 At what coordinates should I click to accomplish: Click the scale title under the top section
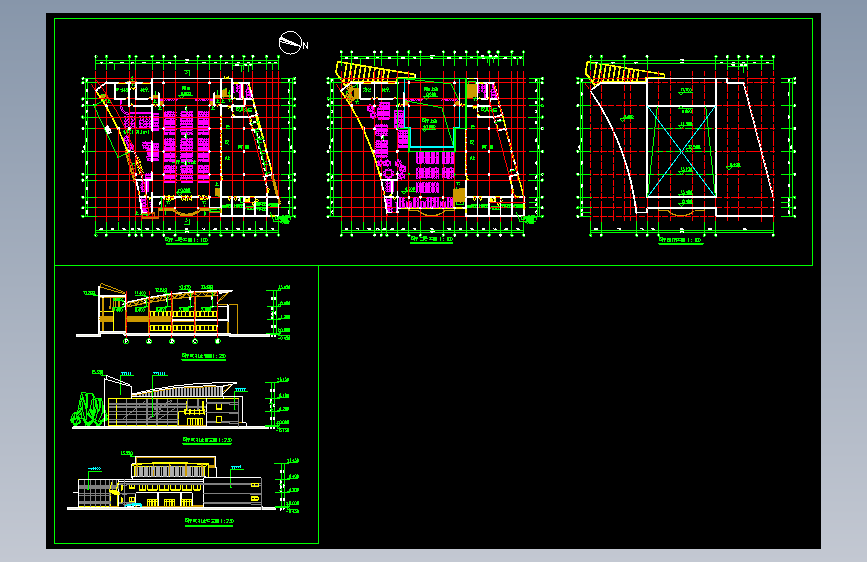[x=203, y=357]
